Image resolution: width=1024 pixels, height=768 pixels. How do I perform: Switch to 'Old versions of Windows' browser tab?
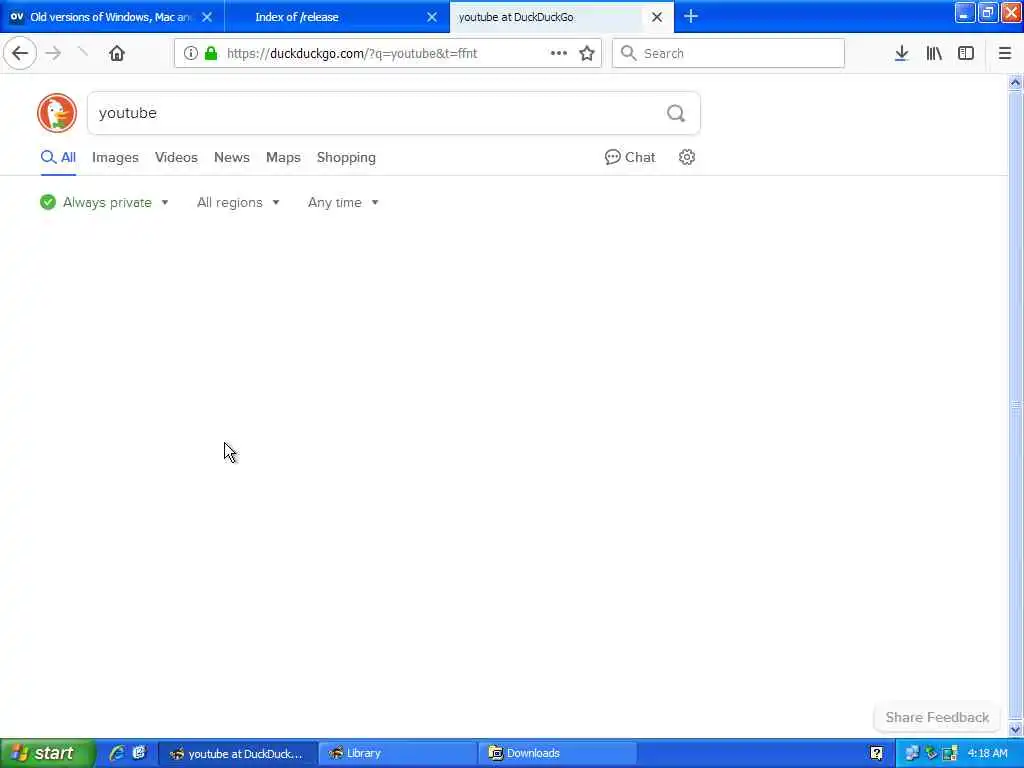112,17
